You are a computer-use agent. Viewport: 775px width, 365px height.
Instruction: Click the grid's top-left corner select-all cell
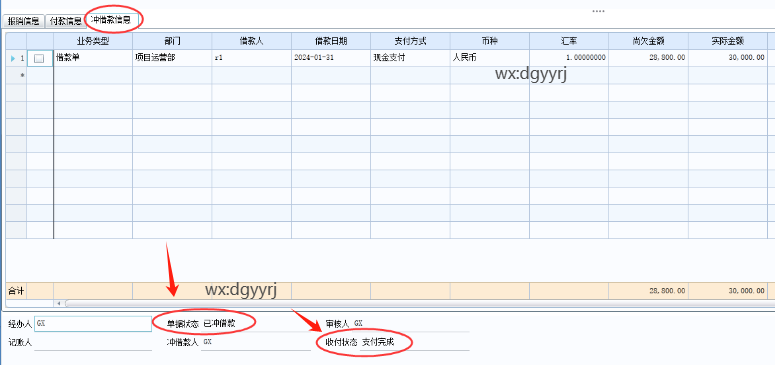(16, 42)
